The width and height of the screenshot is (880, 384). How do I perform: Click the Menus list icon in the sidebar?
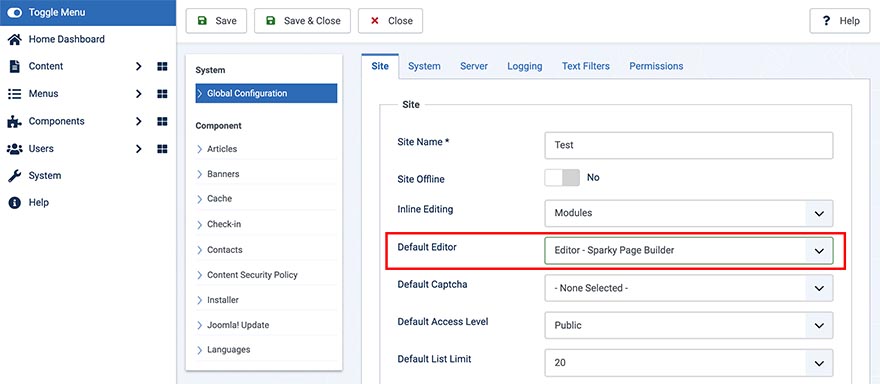pyautogui.click(x=15, y=94)
